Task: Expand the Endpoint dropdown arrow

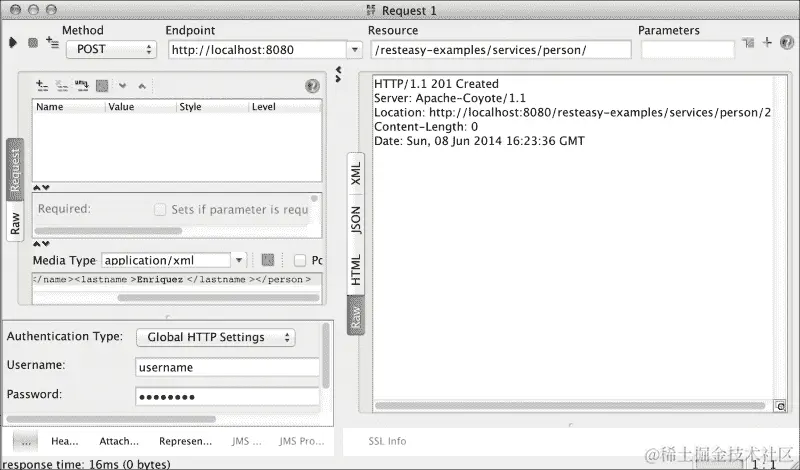Action: pyautogui.click(x=354, y=50)
